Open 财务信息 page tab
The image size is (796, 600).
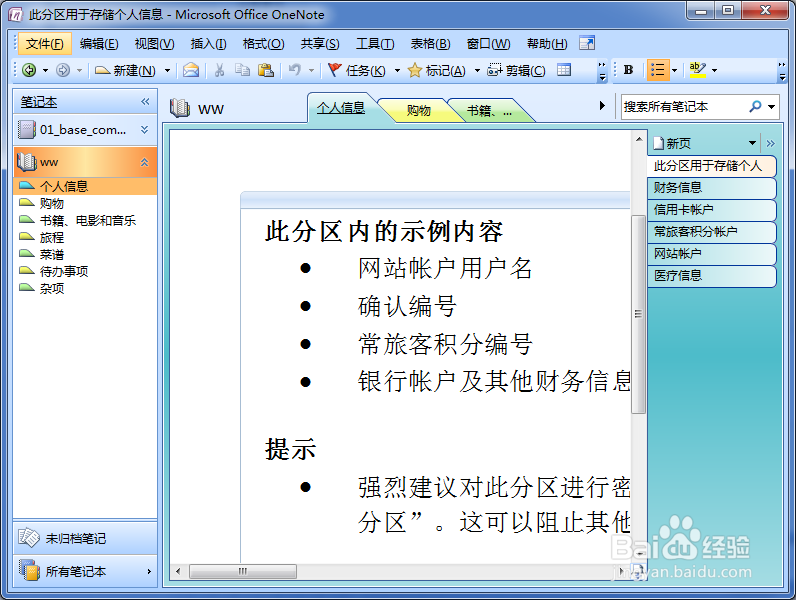tap(712, 188)
